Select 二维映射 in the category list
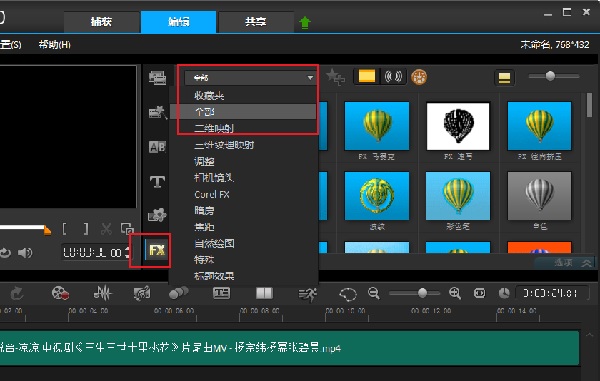The width and height of the screenshot is (600, 381). [214, 129]
